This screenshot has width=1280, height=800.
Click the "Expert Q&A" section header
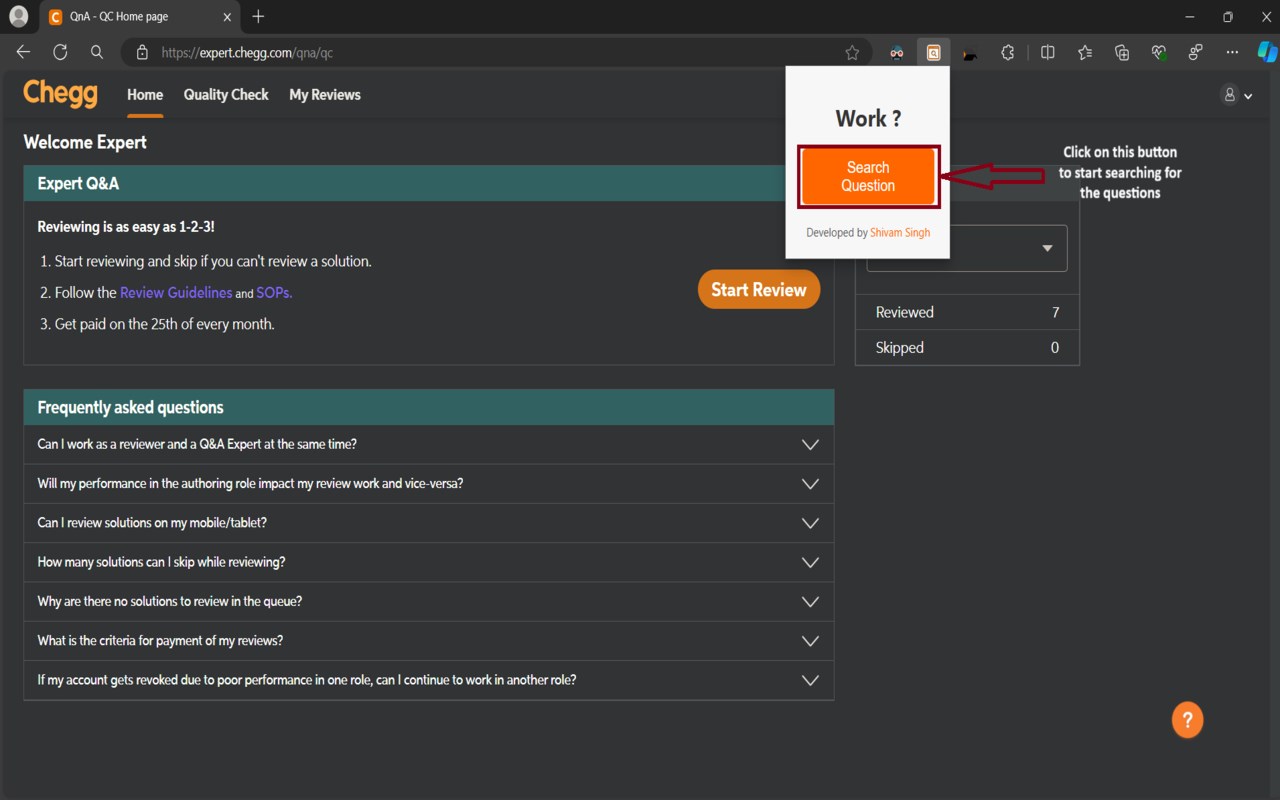point(78,184)
